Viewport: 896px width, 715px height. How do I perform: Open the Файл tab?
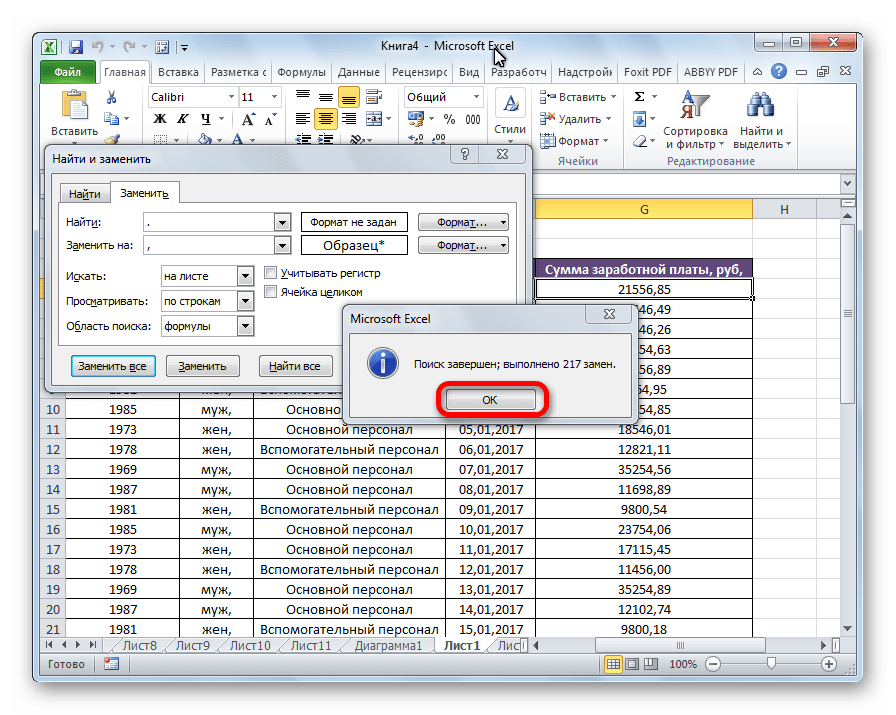click(x=68, y=72)
